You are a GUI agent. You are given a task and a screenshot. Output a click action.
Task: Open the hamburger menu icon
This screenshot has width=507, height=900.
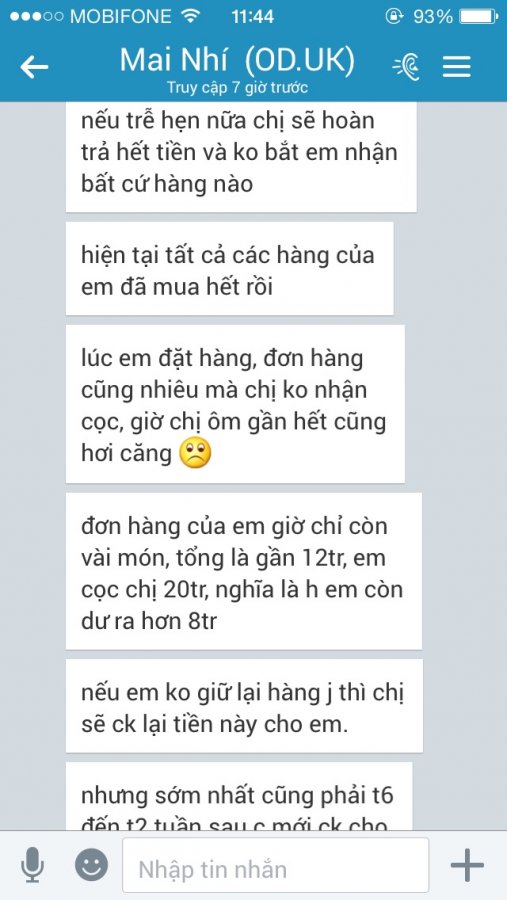pos(456,67)
